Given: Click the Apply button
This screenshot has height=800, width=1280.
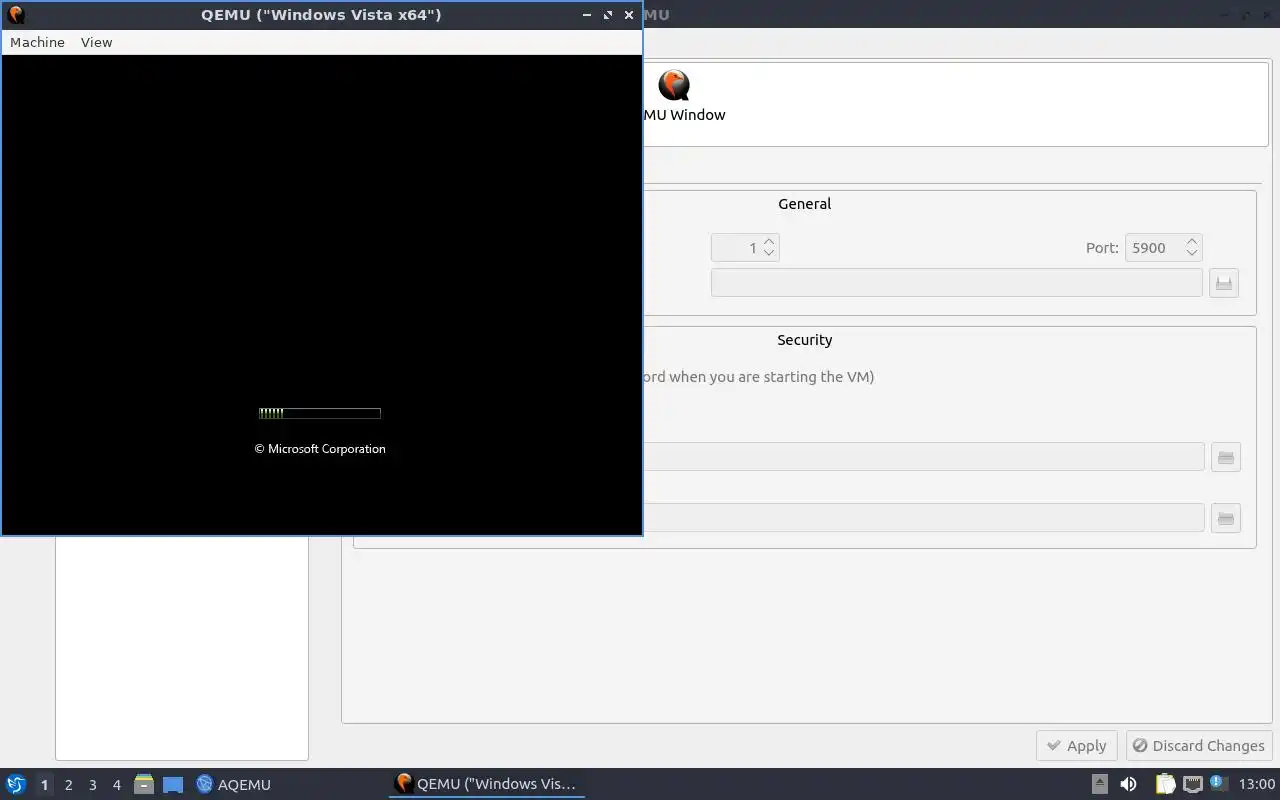Looking at the screenshot, I should point(1077,746).
